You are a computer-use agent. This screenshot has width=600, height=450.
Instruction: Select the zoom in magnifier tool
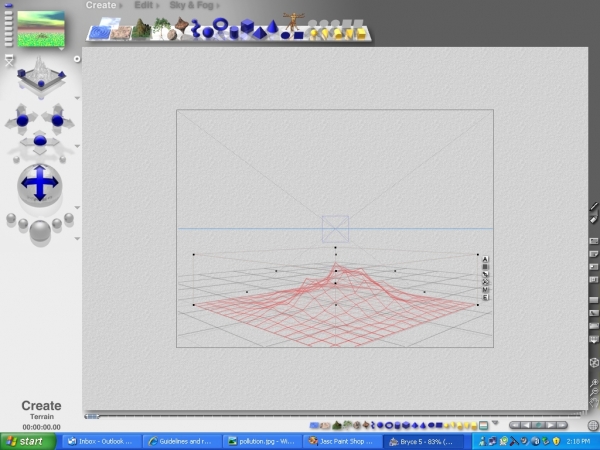594,383
